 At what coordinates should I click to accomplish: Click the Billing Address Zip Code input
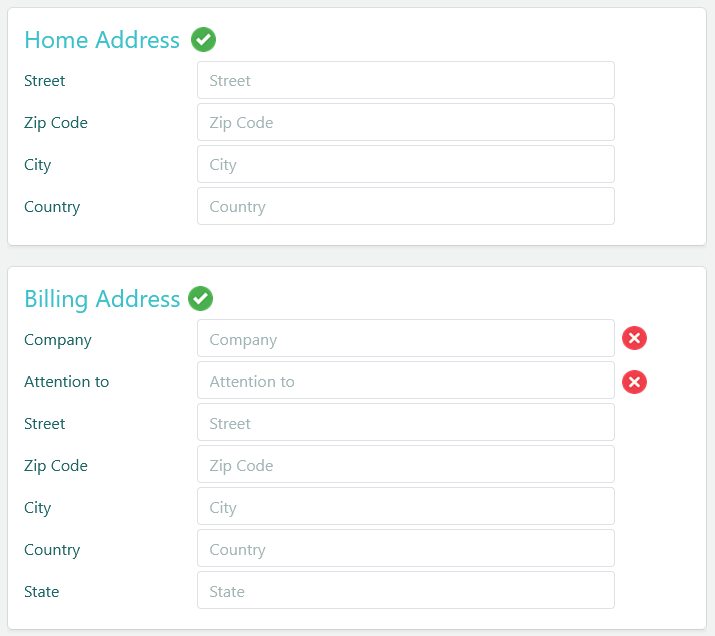click(405, 465)
